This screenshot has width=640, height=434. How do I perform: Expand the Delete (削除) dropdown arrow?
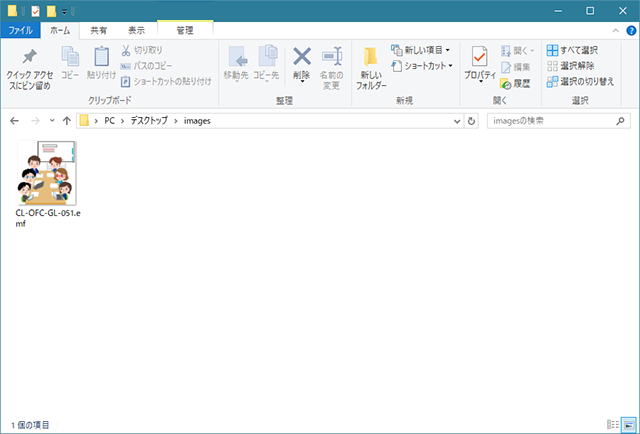click(302, 81)
